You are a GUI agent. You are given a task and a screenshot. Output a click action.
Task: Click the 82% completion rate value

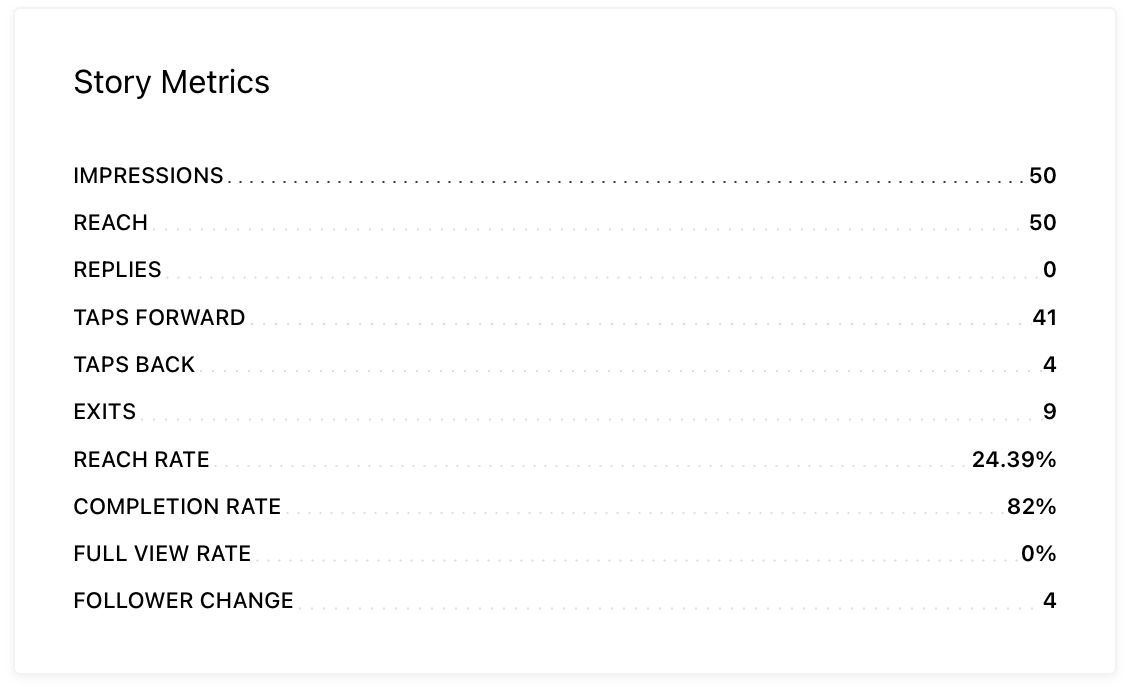pyautogui.click(x=1032, y=507)
